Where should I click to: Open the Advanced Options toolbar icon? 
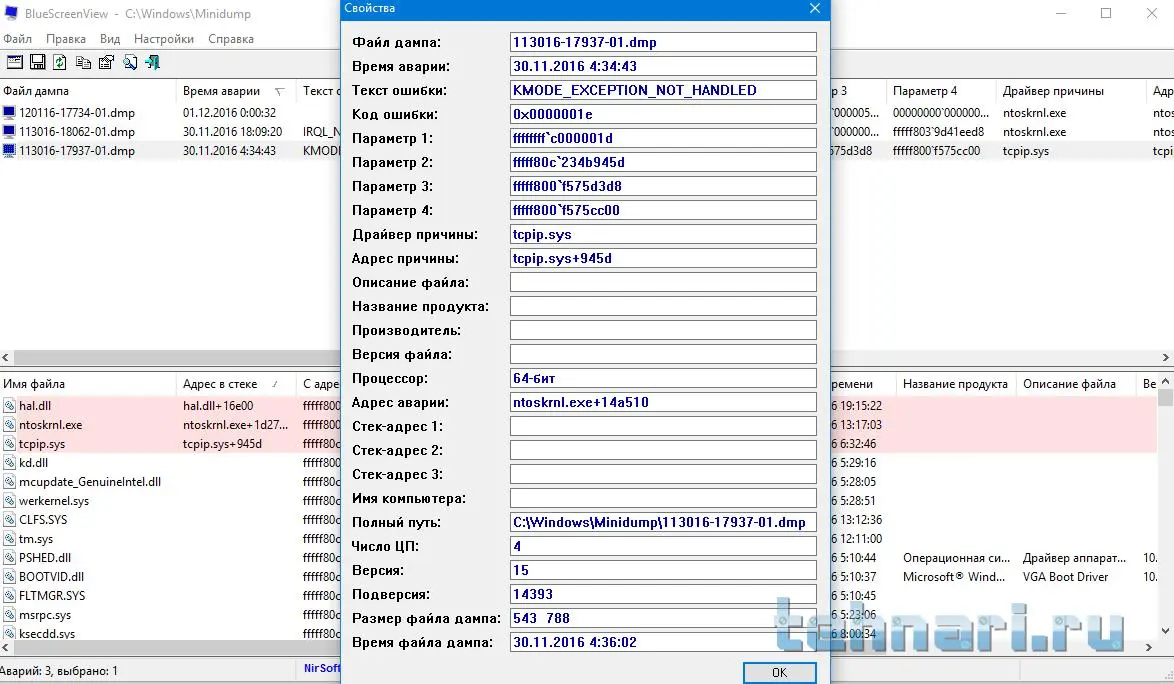pyautogui.click(x=15, y=62)
